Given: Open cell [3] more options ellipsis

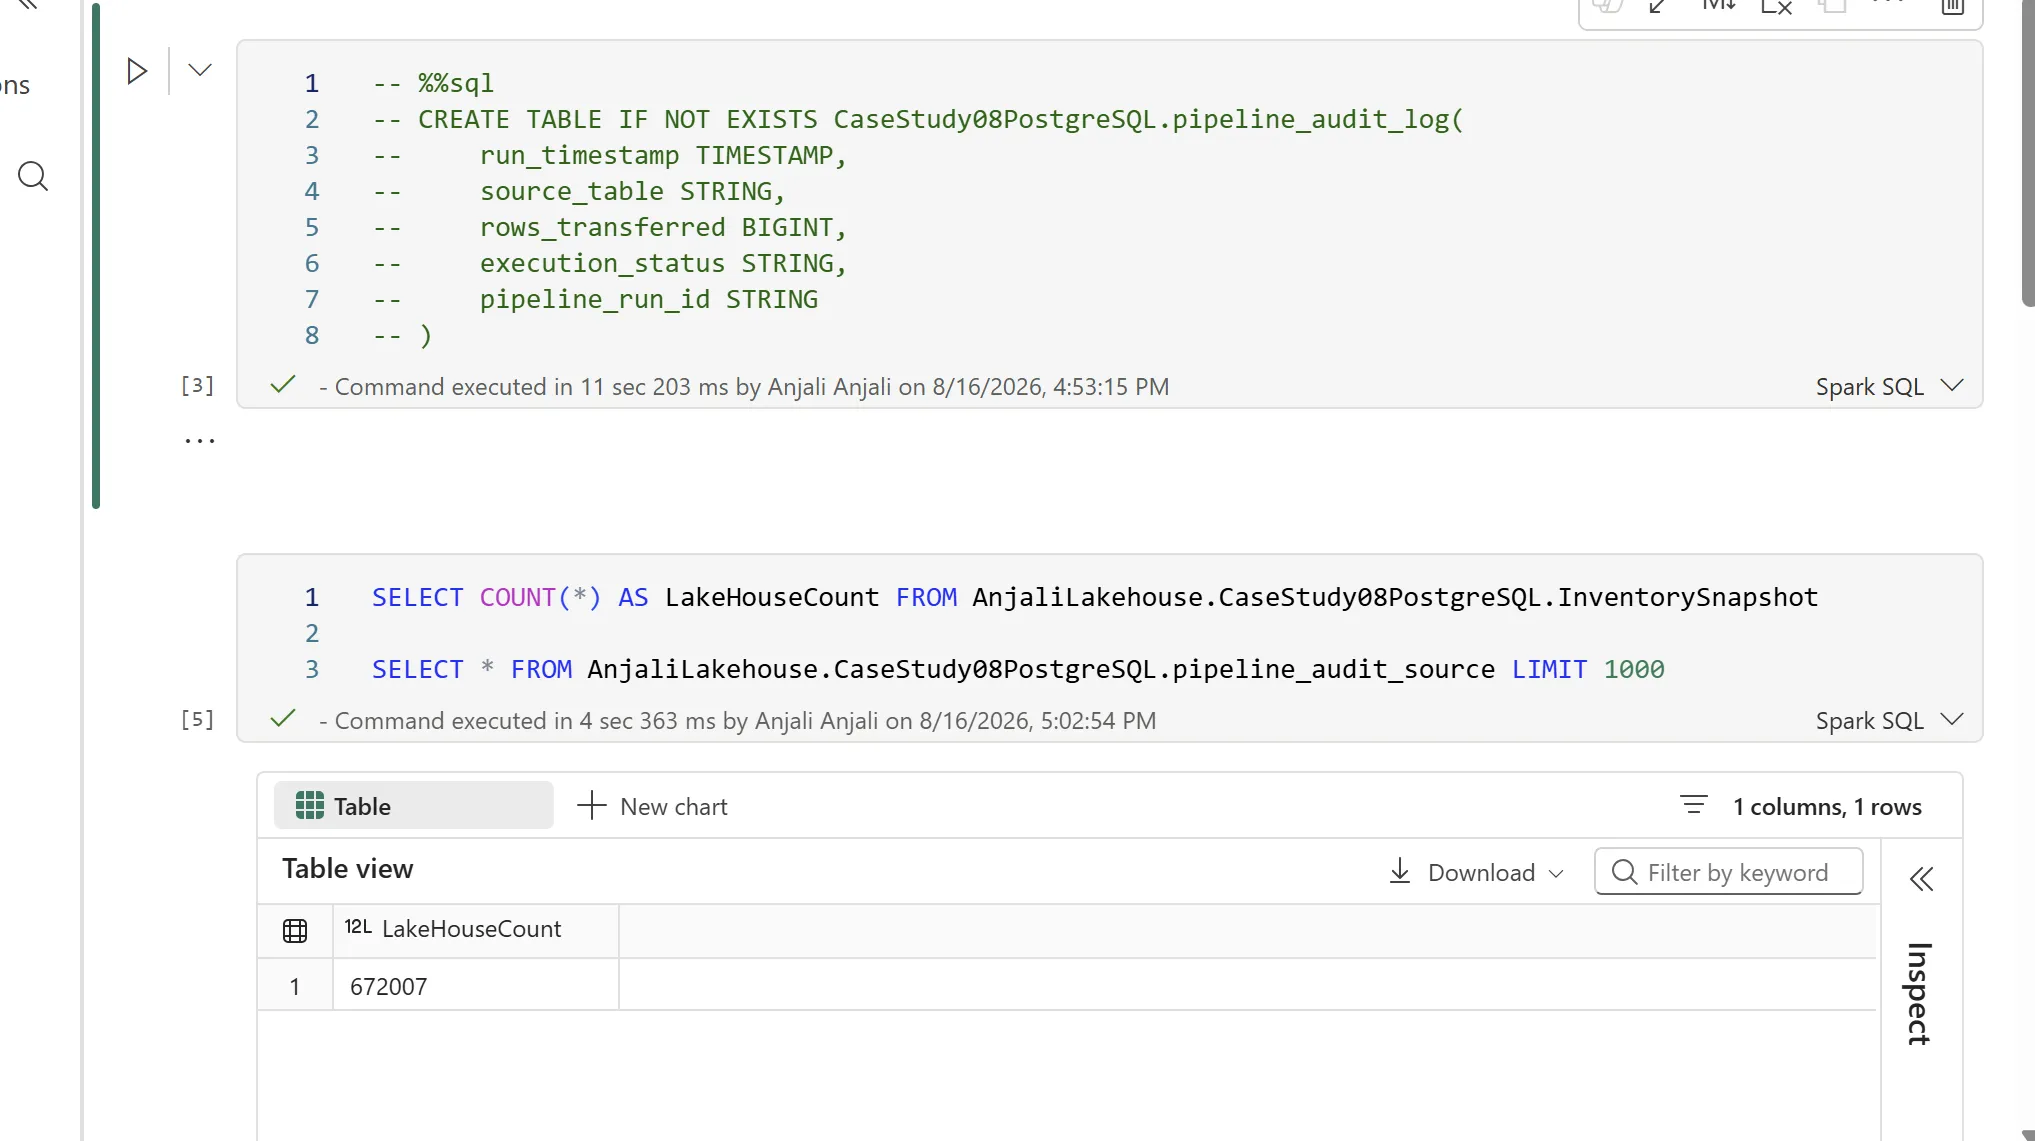Looking at the screenshot, I should tap(200, 440).
